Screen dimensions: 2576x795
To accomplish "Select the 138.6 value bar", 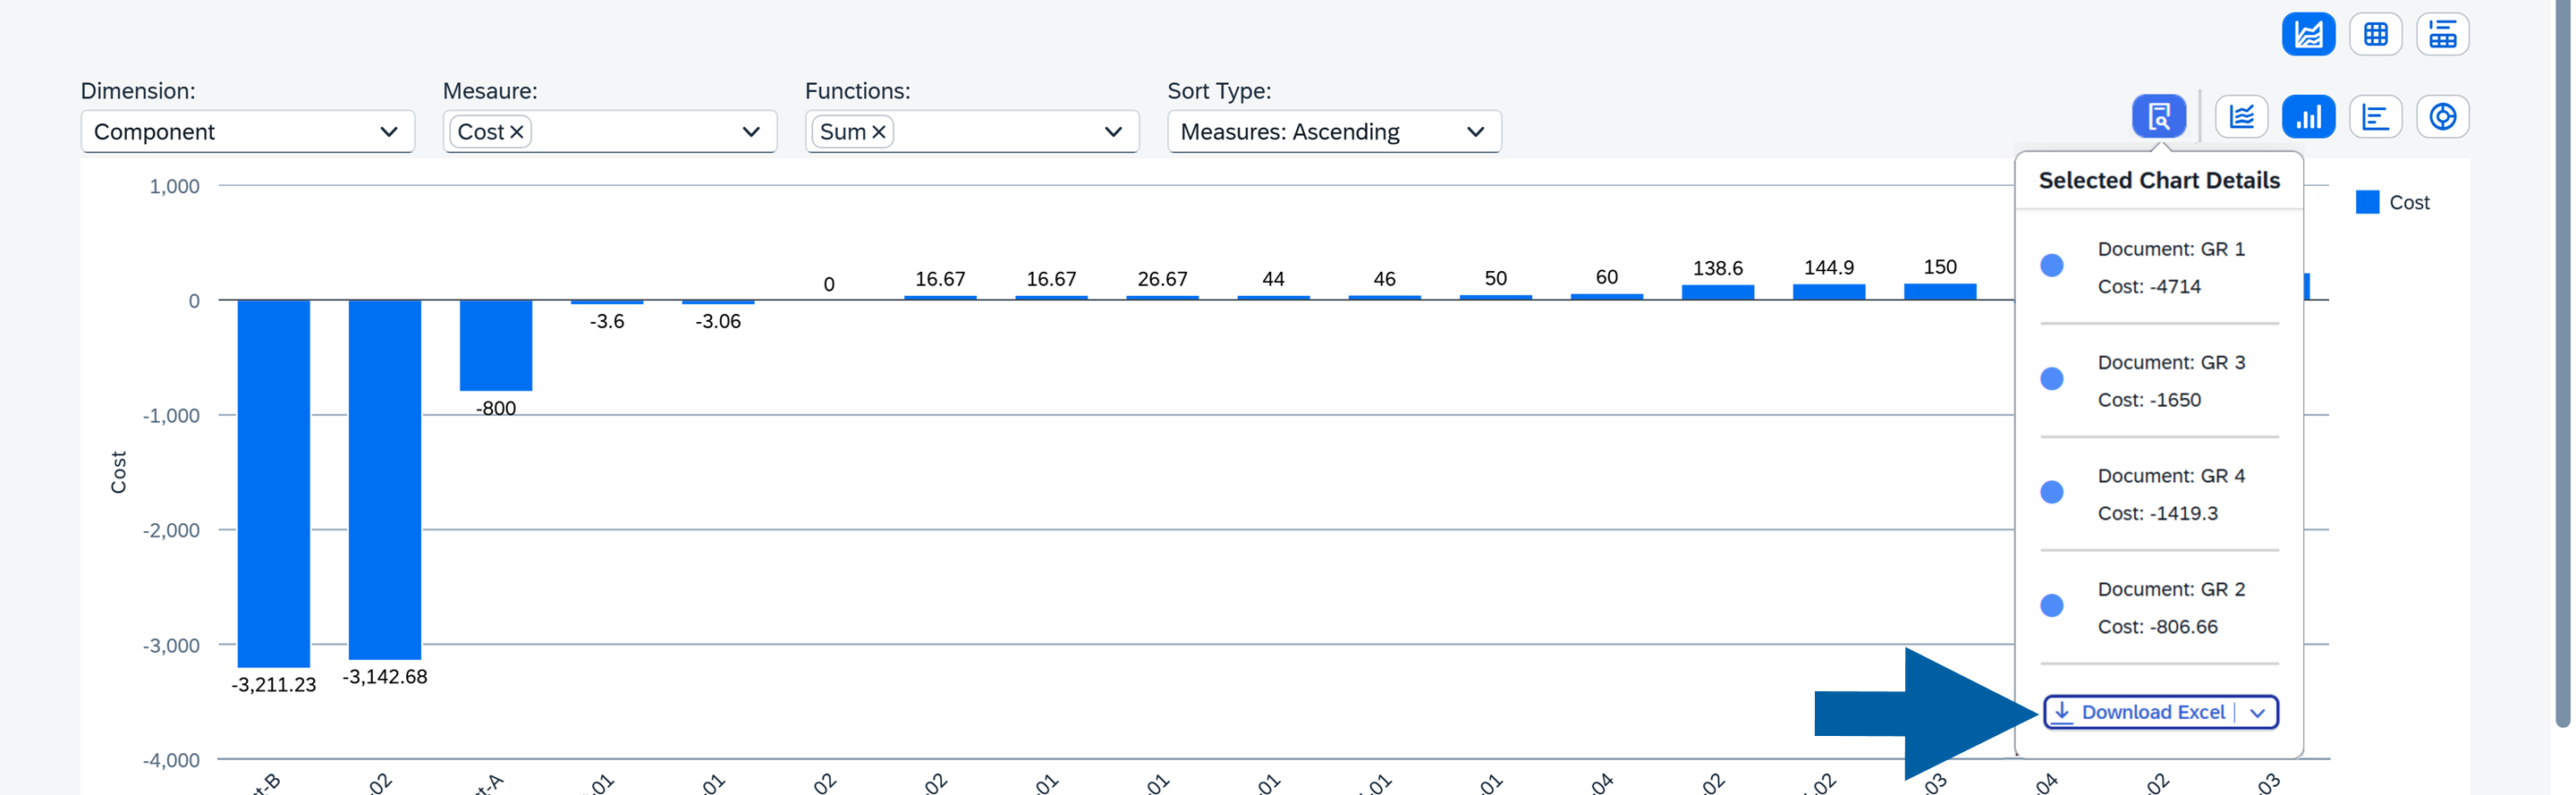I will tap(1718, 292).
